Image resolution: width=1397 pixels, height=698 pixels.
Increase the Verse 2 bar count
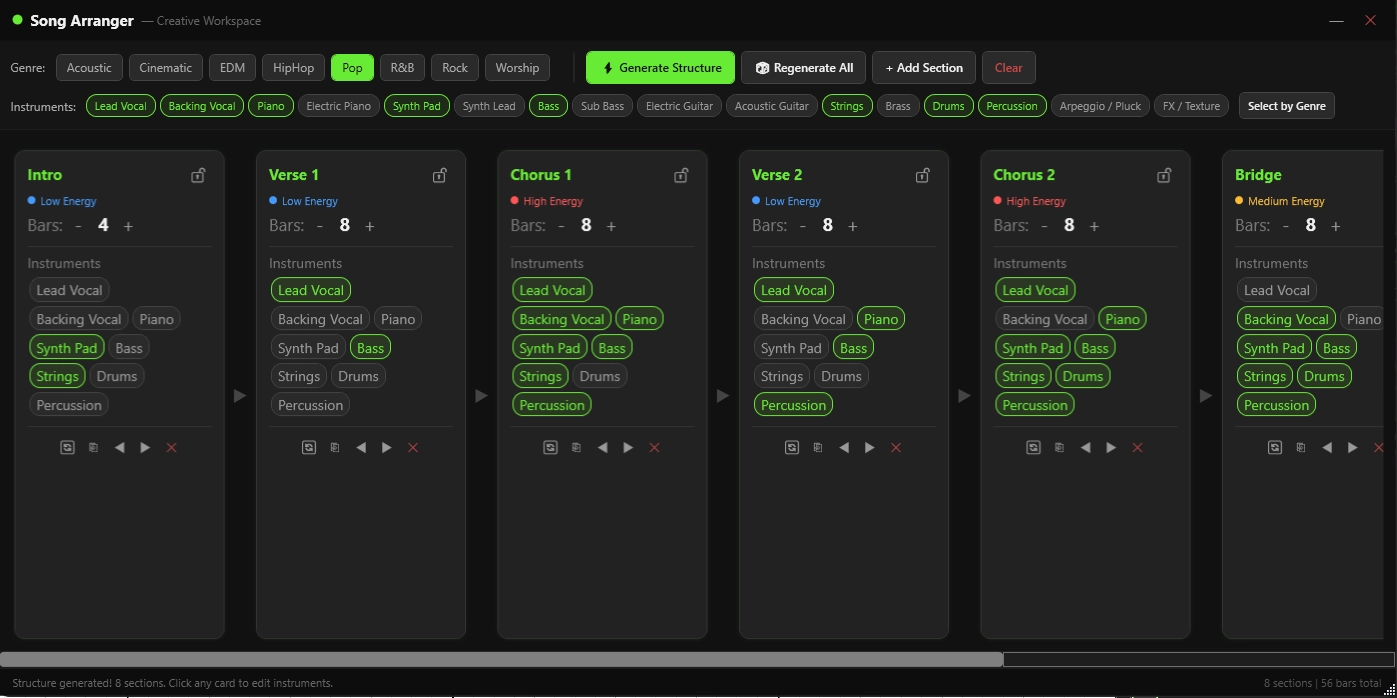[x=853, y=226]
